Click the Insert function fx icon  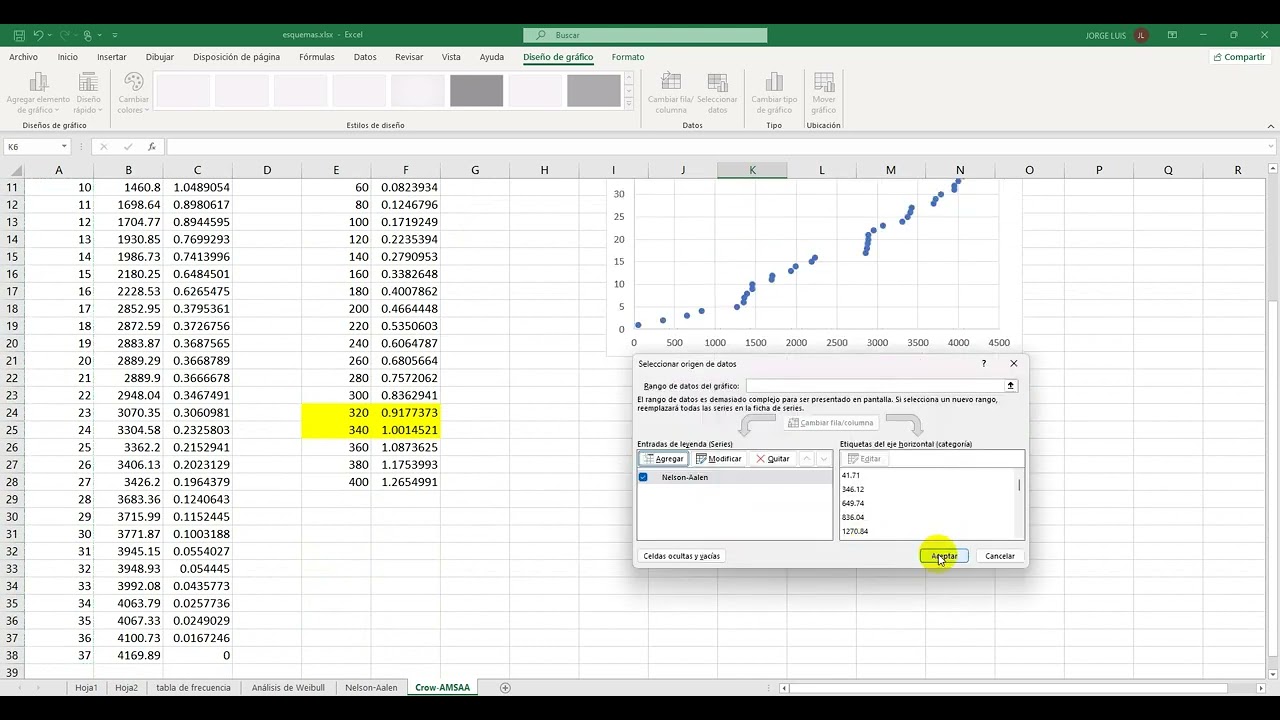pyautogui.click(x=151, y=147)
